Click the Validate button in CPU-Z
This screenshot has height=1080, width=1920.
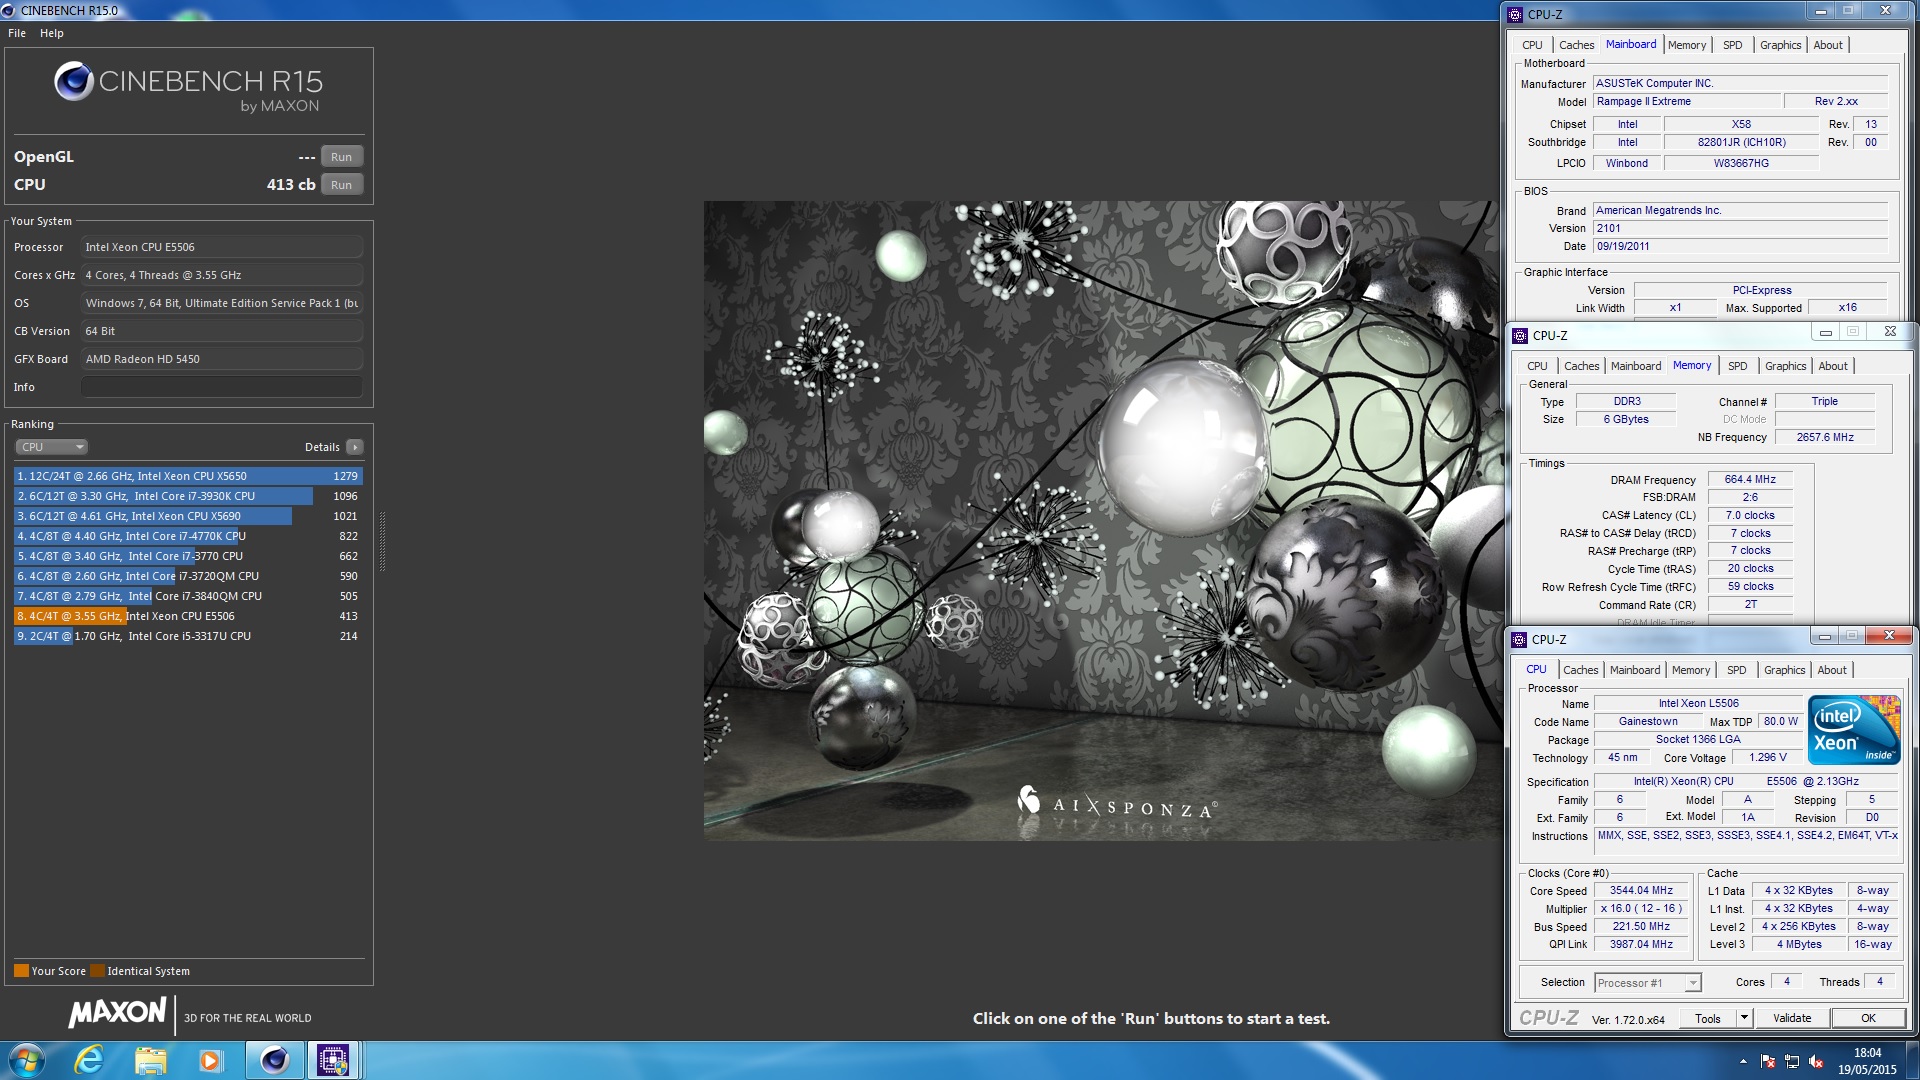pos(1792,1018)
